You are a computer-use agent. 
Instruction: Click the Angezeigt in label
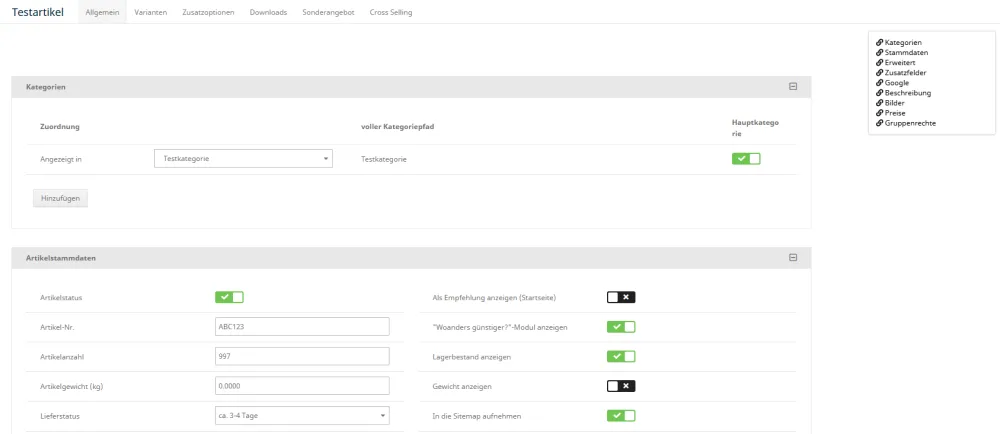61,159
